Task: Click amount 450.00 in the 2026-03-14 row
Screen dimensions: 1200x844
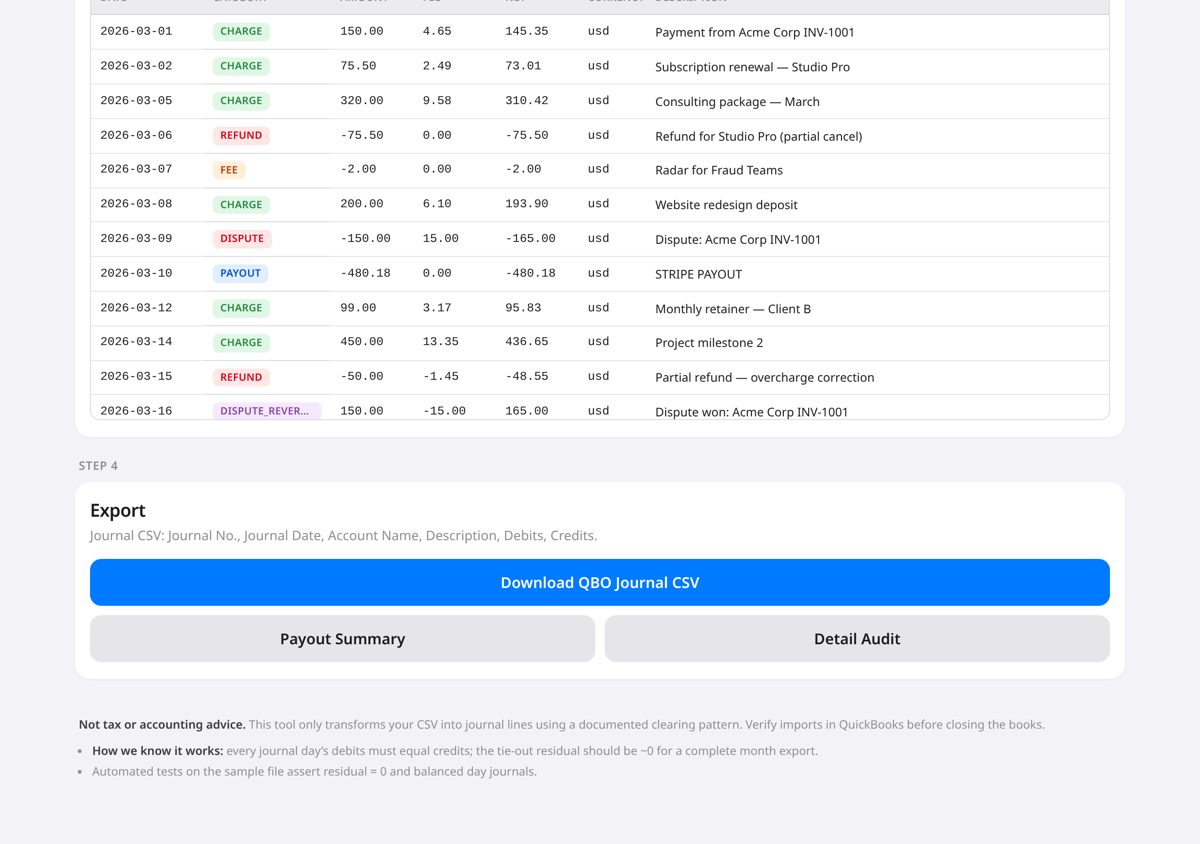Action: [x=362, y=342]
